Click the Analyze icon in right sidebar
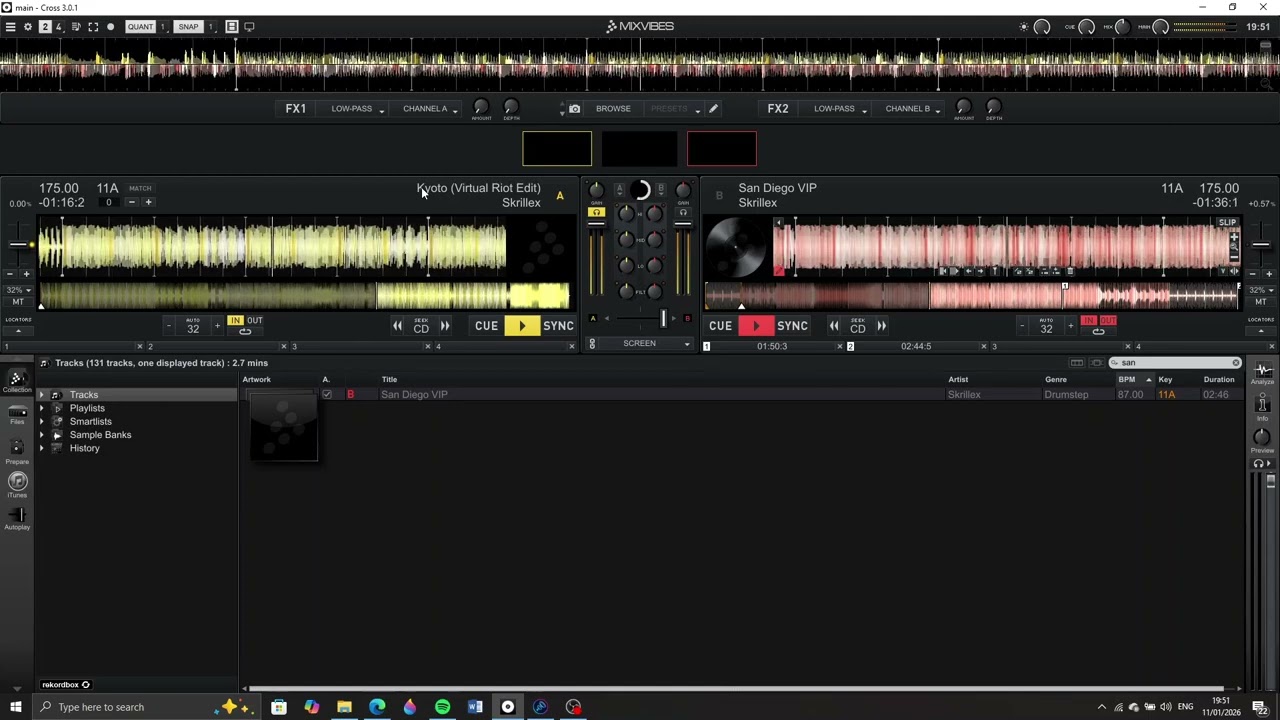The width and height of the screenshot is (1280, 720). click(1262, 373)
